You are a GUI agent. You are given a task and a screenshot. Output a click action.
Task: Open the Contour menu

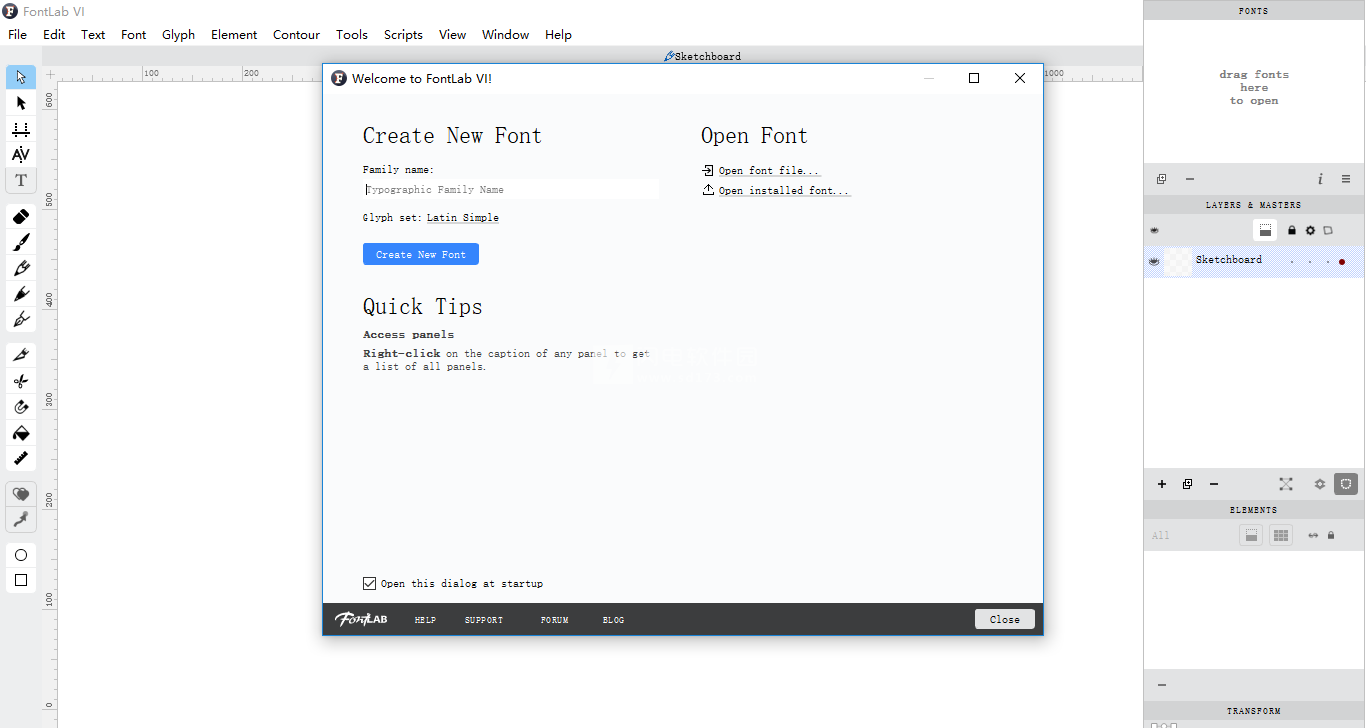point(296,35)
